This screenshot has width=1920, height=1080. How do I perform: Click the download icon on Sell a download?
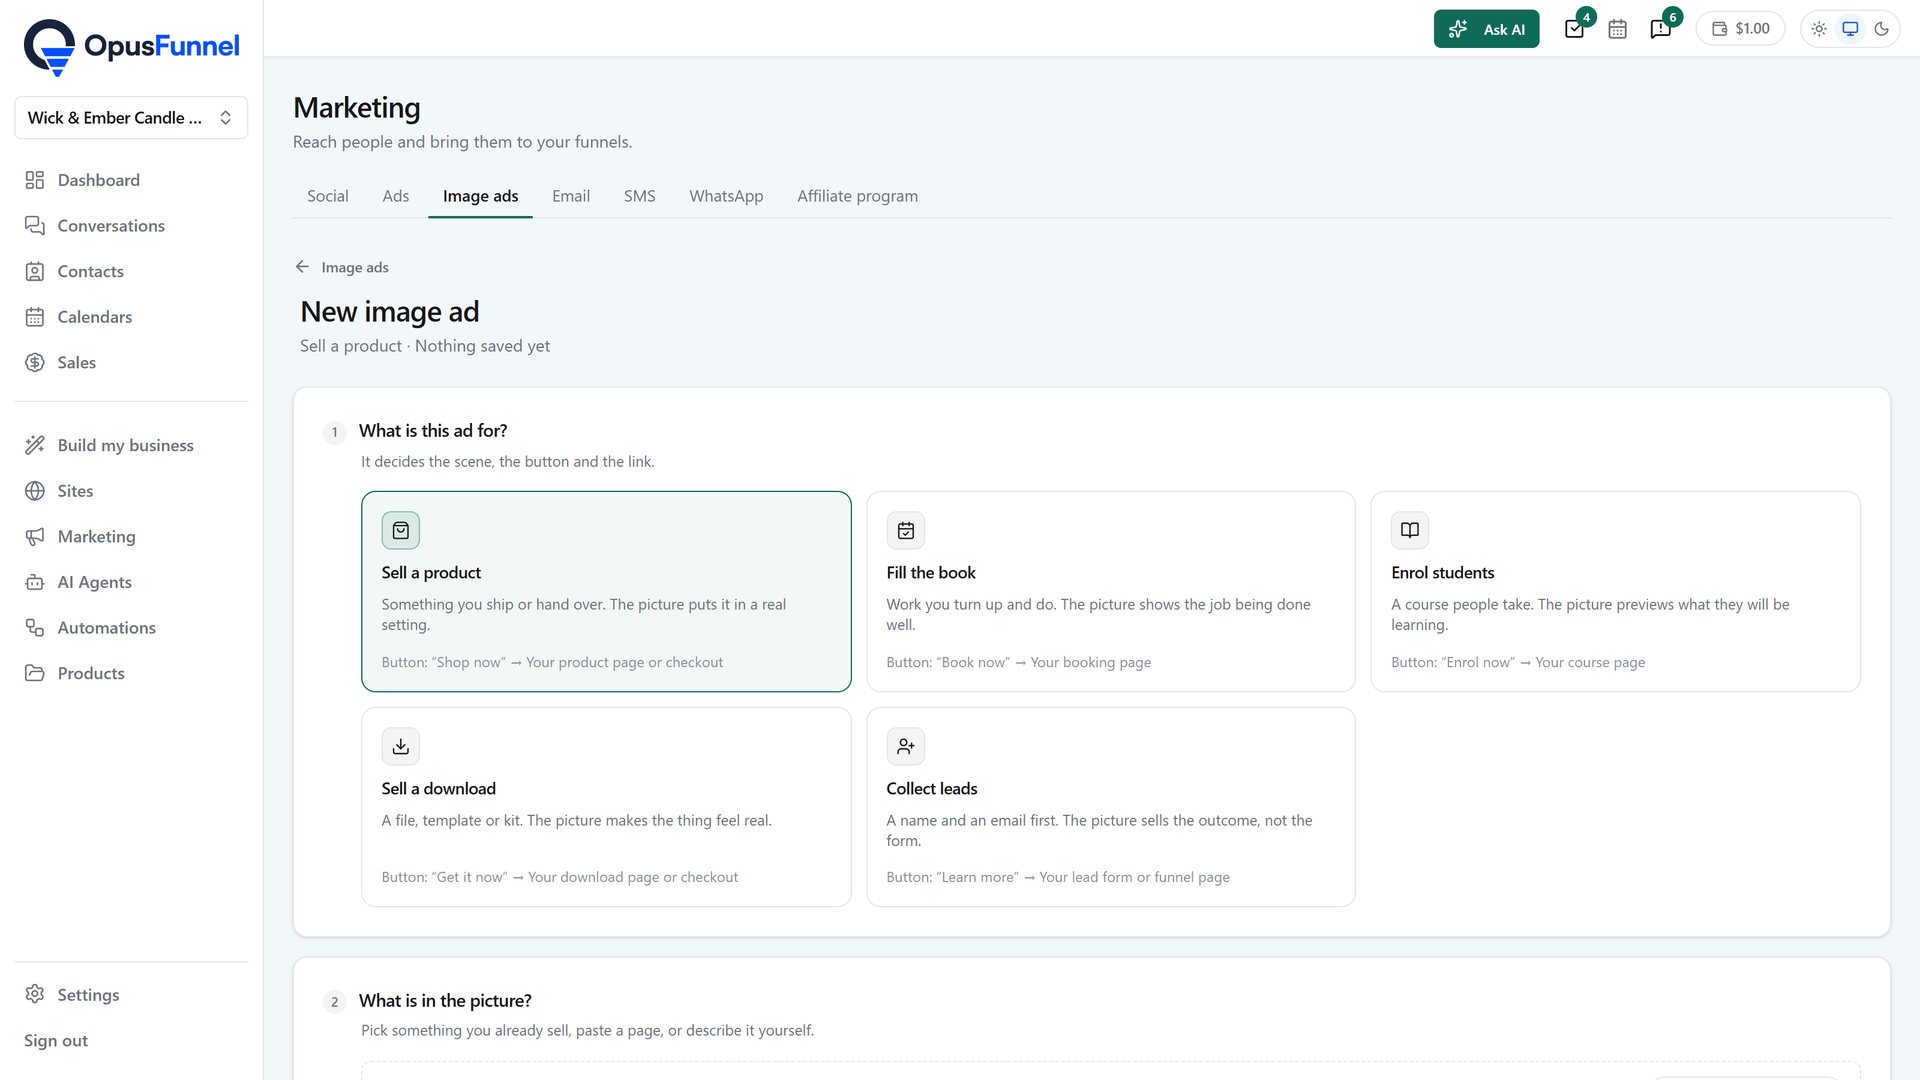coord(401,746)
